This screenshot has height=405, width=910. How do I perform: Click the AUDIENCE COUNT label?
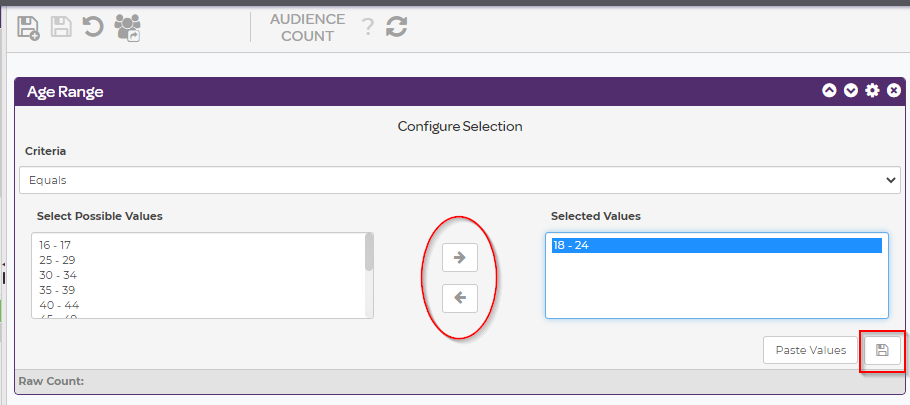point(307,27)
